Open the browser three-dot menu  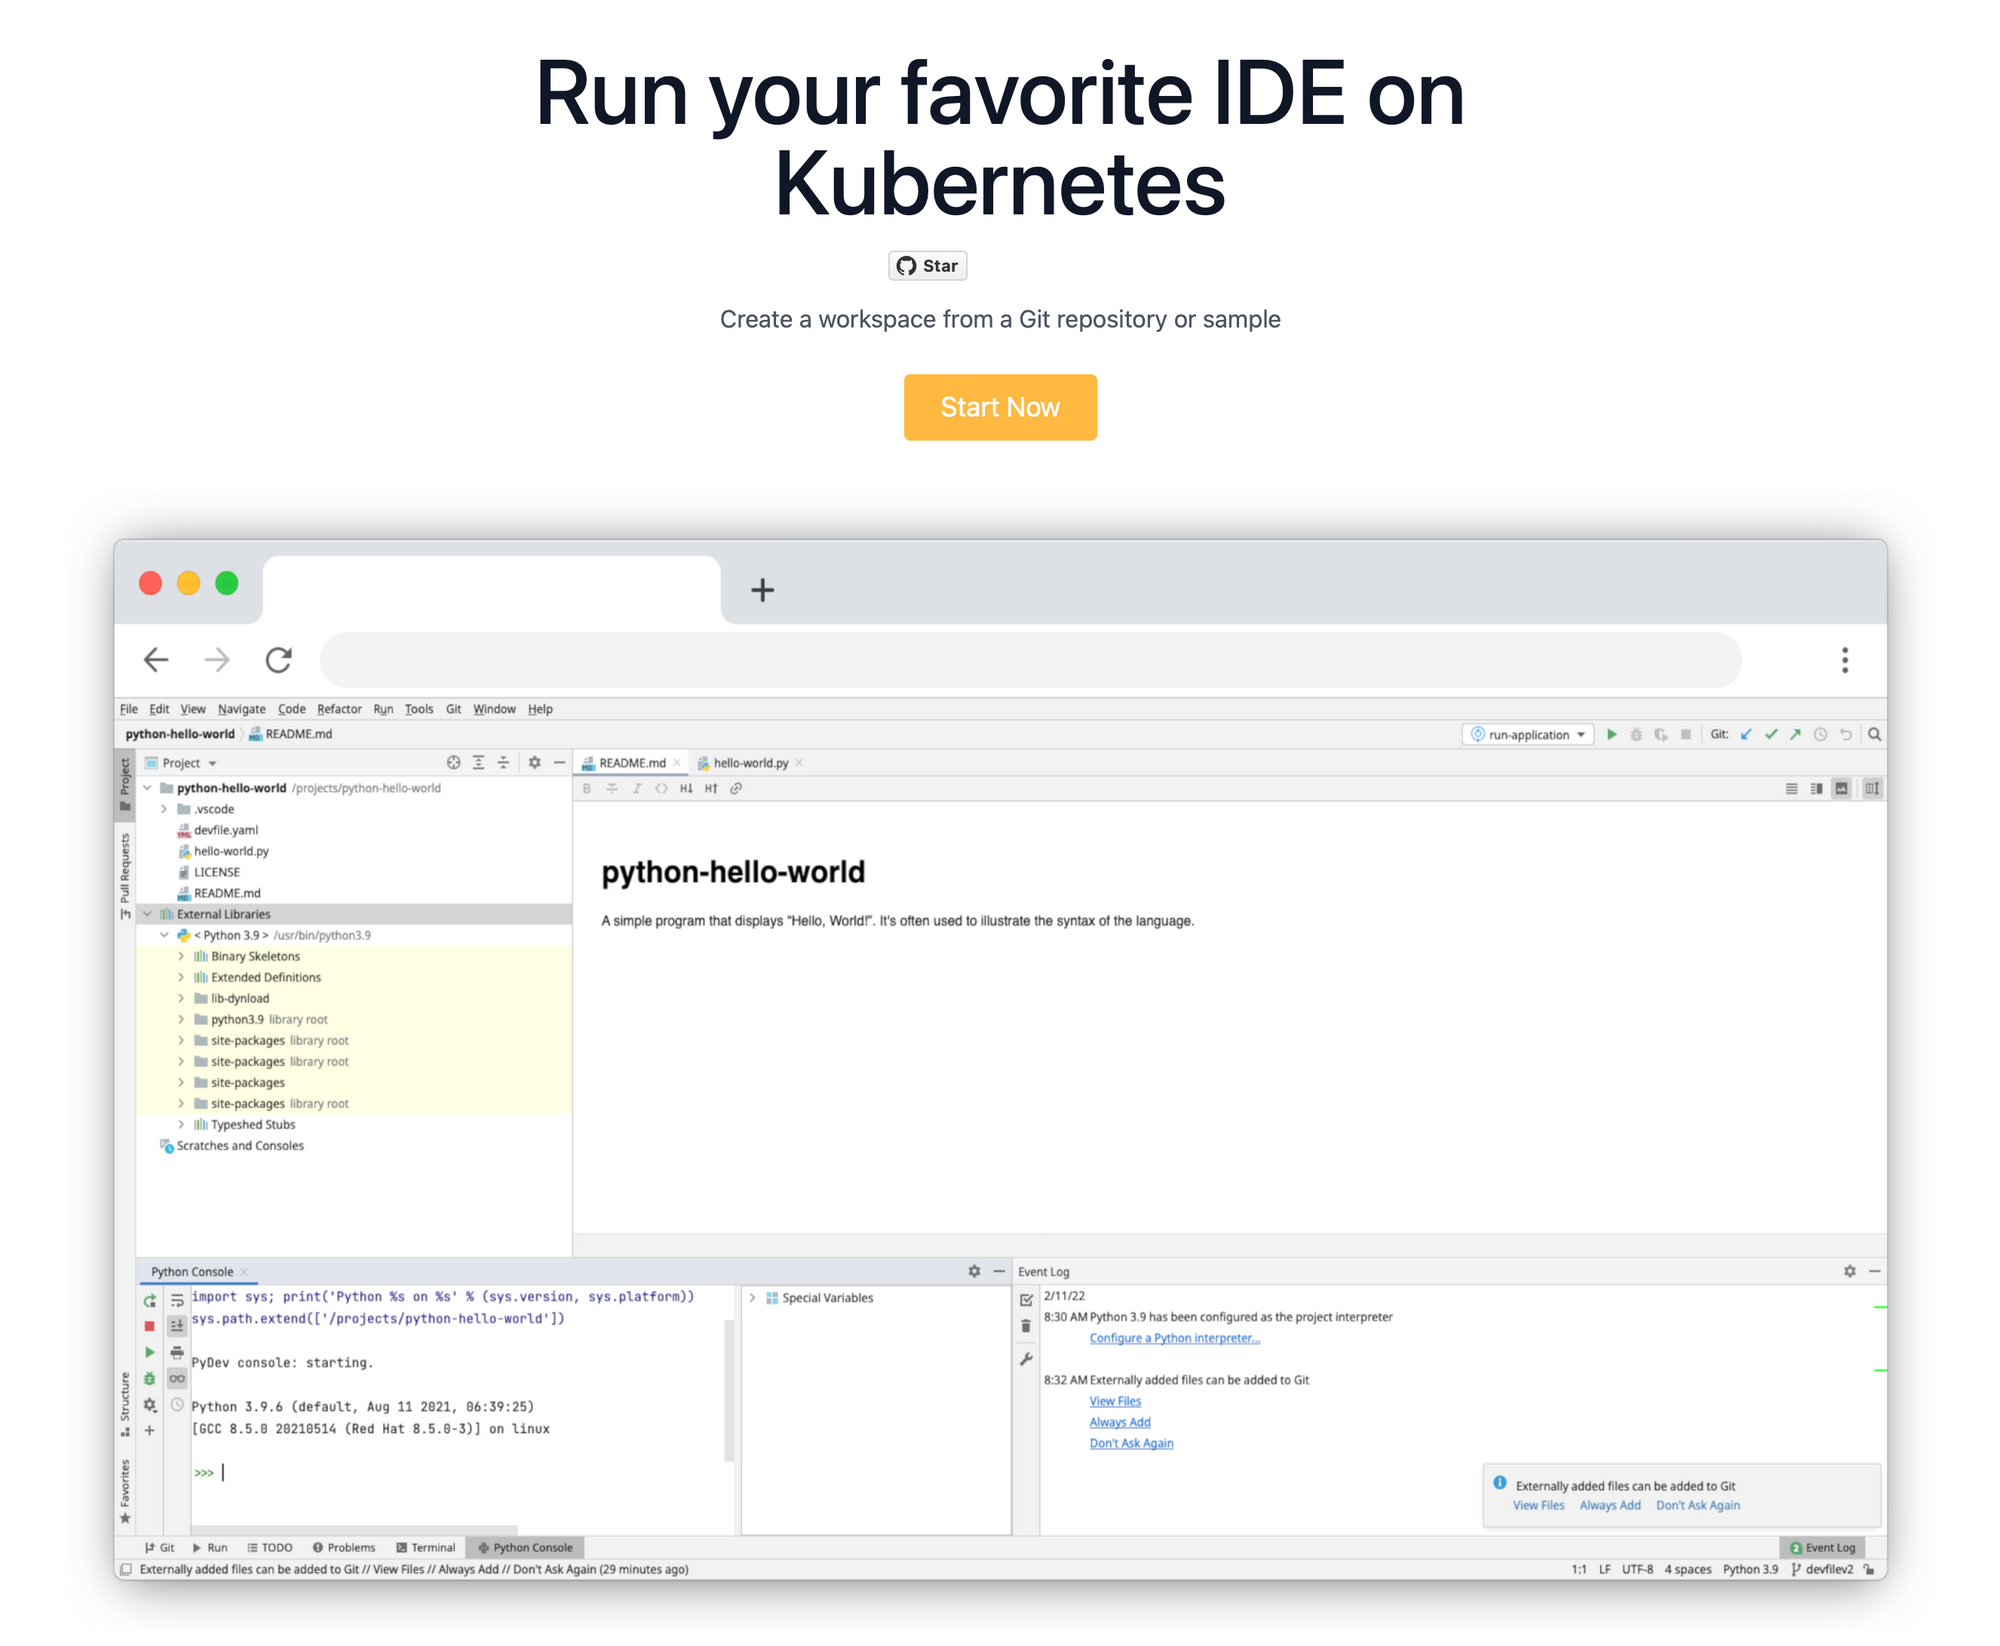pyautogui.click(x=1845, y=660)
